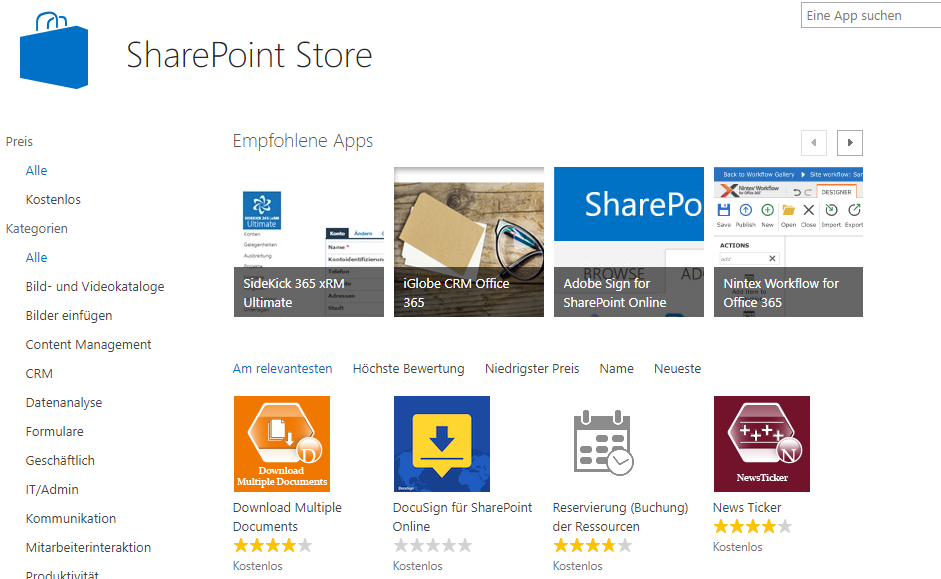The image size is (941, 579).
Task: Open the DocuSign für SharePoint Online icon
Action: coord(441,443)
